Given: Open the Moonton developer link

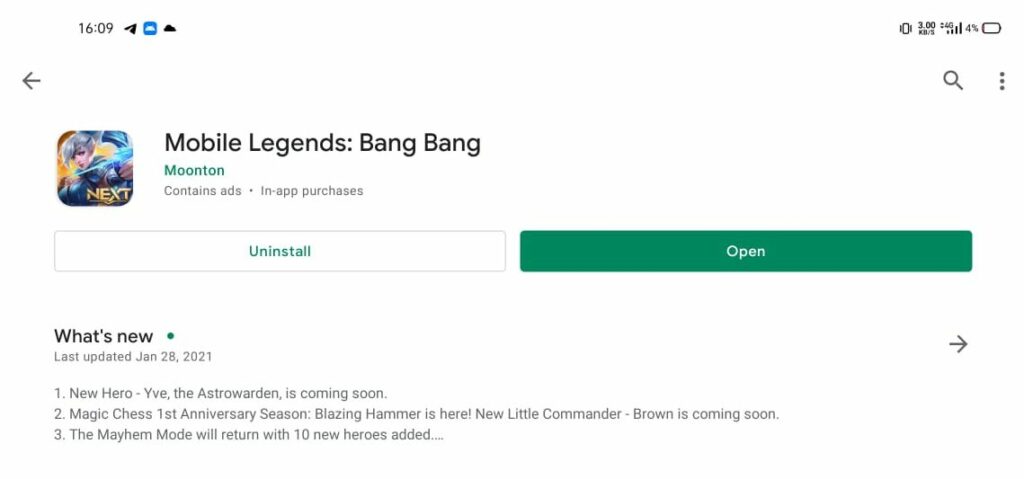Looking at the screenshot, I should pyautogui.click(x=194, y=171).
